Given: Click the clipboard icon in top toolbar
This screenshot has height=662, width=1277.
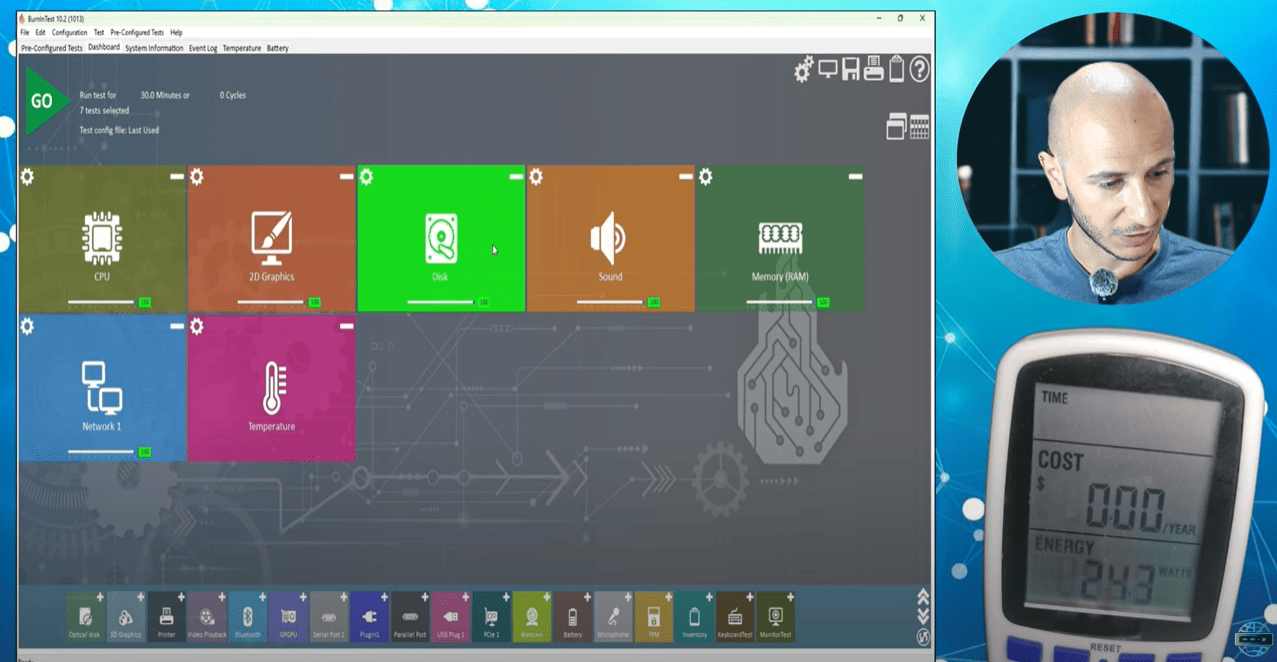Looking at the screenshot, I should point(896,69).
